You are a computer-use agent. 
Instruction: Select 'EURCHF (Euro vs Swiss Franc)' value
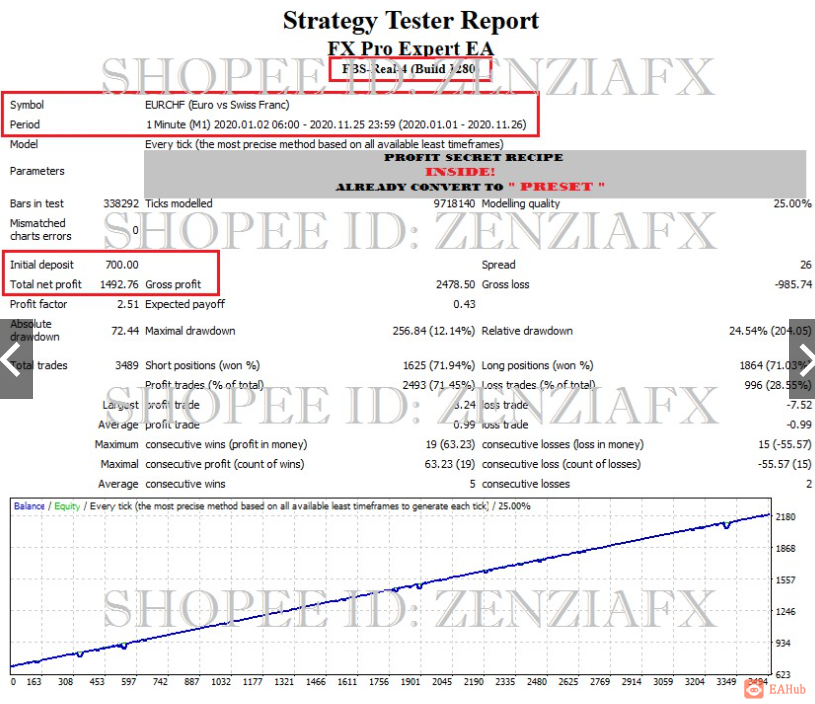pyautogui.click(x=217, y=105)
